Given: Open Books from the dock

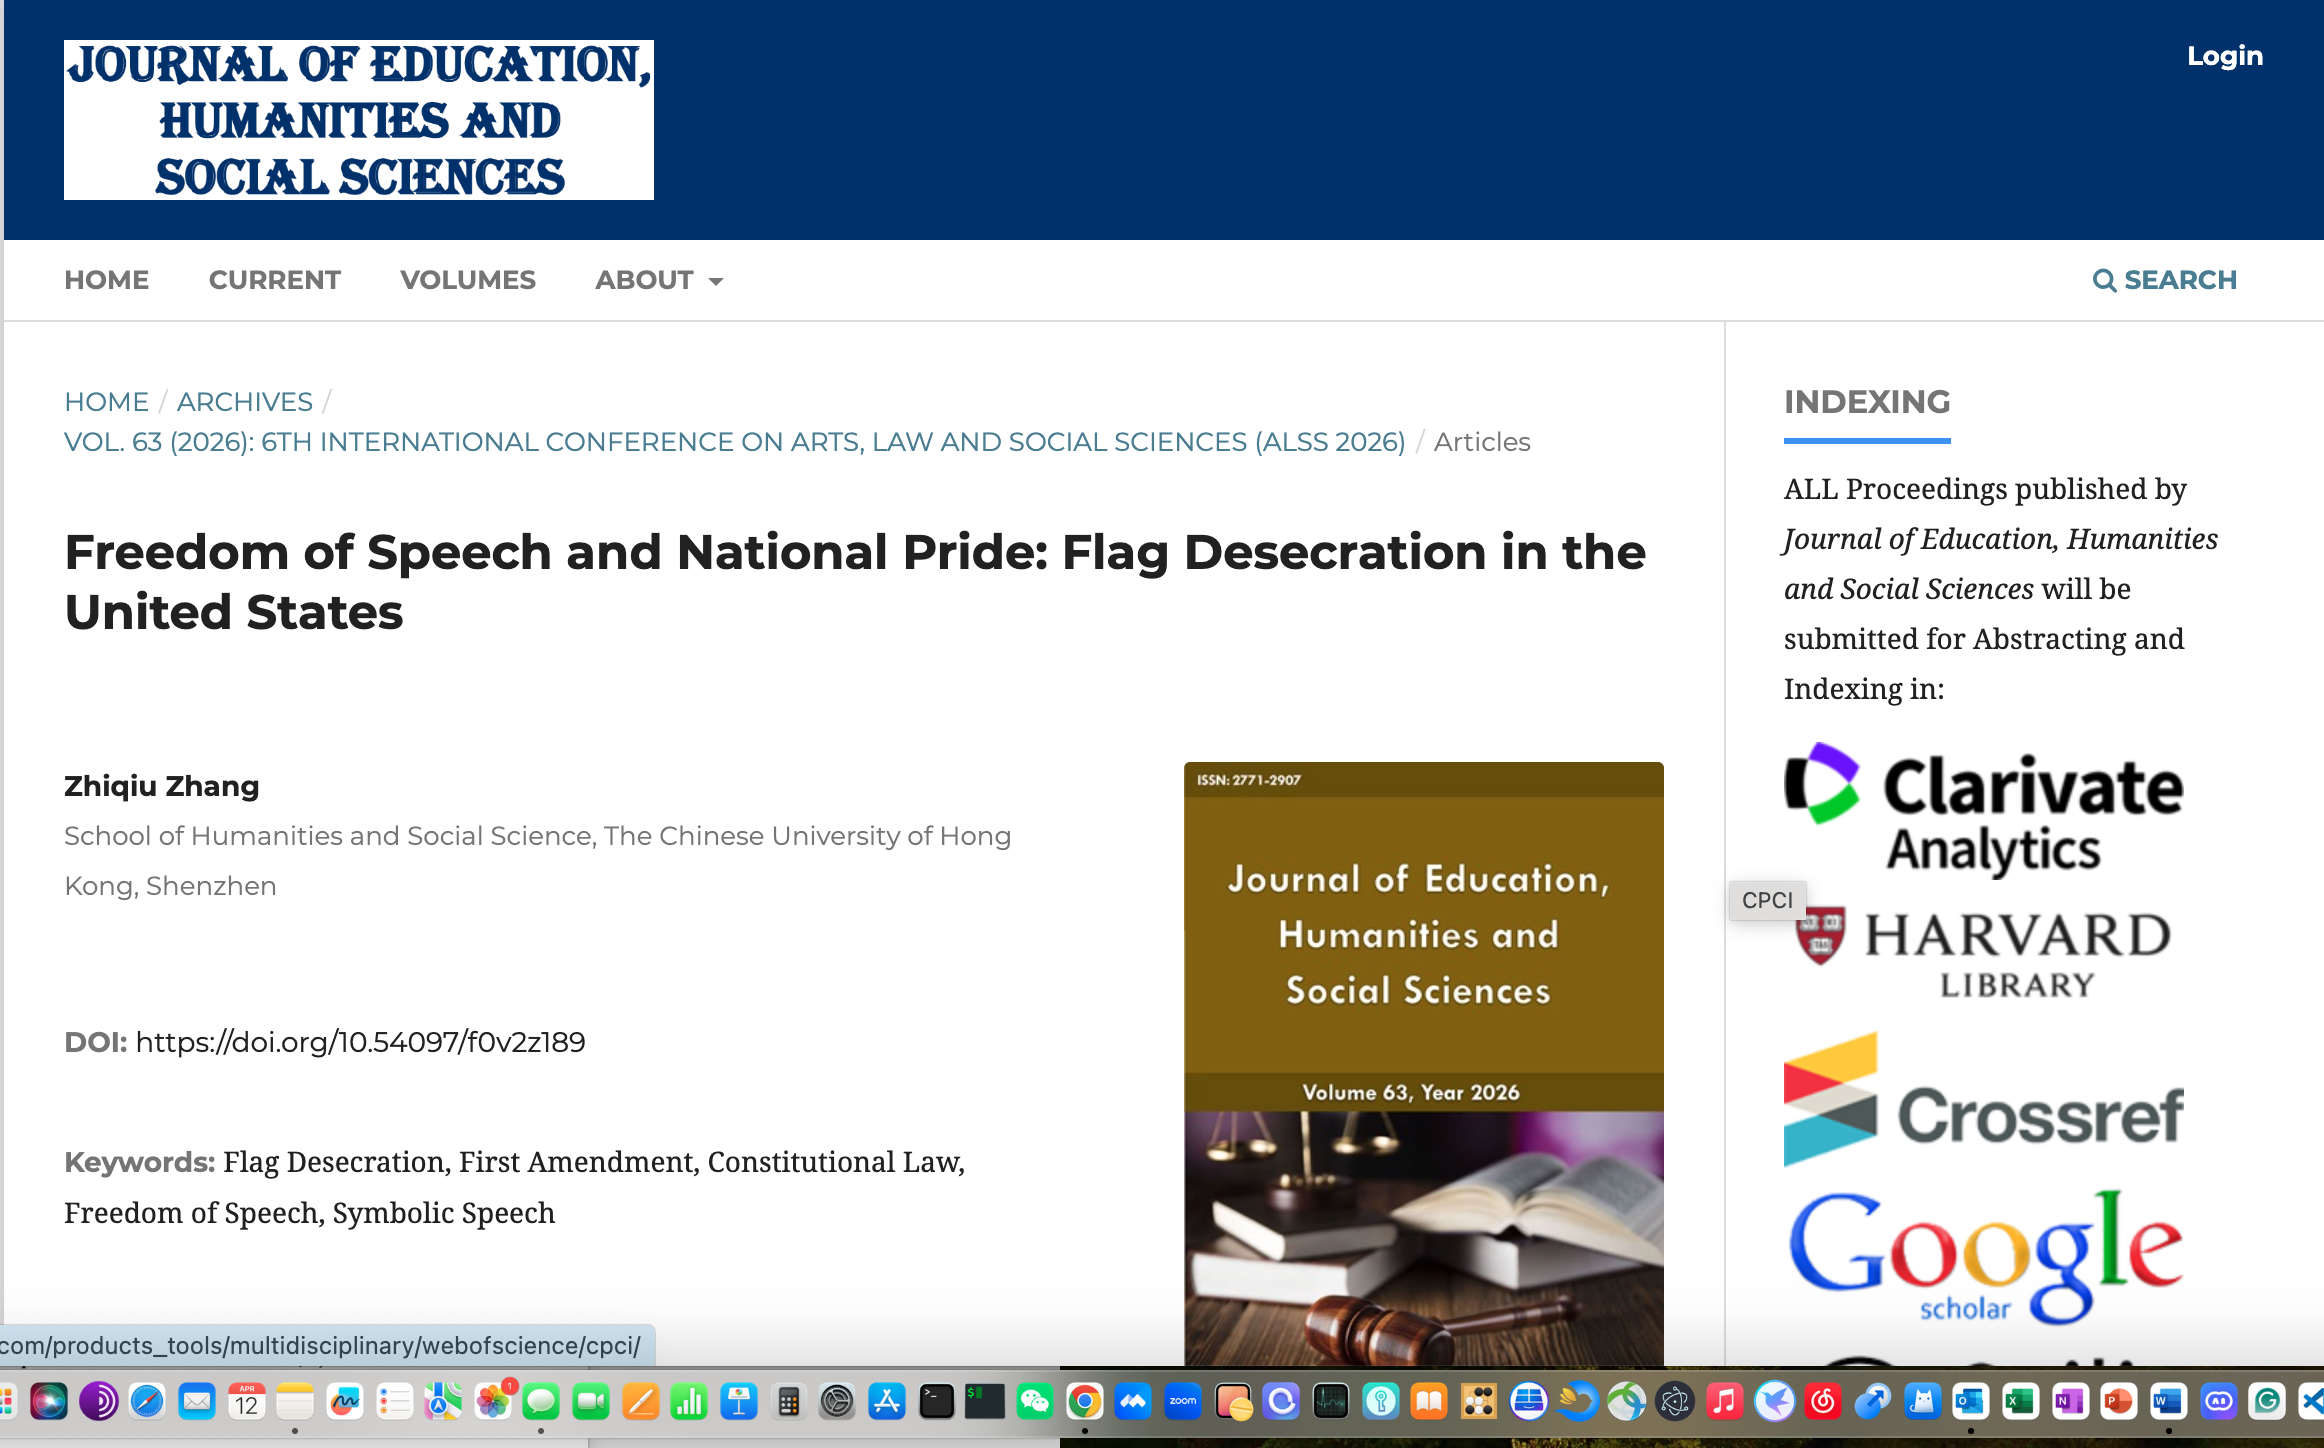Looking at the screenshot, I should (x=1430, y=1402).
